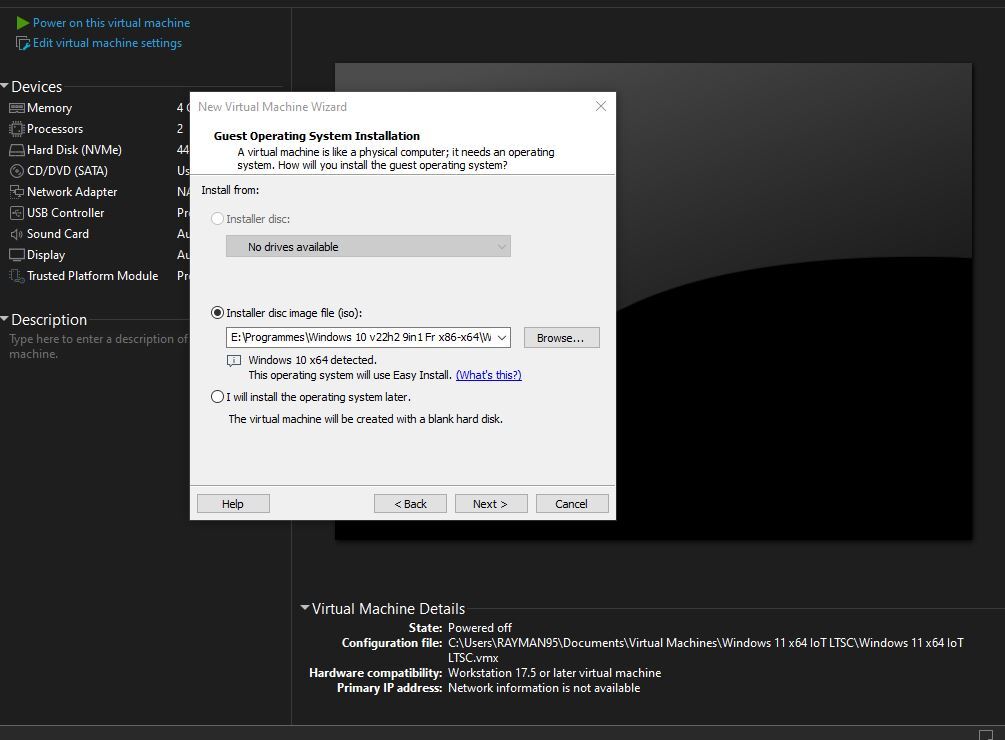Collapse the Devices section
The height and width of the screenshot is (740, 1005).
4,86
